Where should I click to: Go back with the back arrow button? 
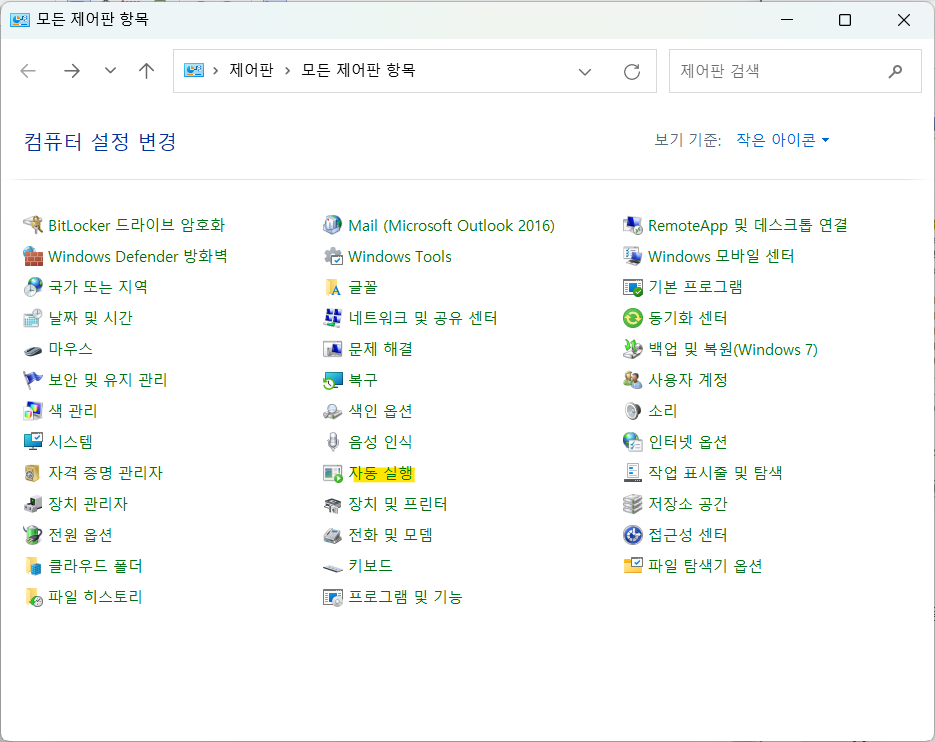(x=29, y=71)
